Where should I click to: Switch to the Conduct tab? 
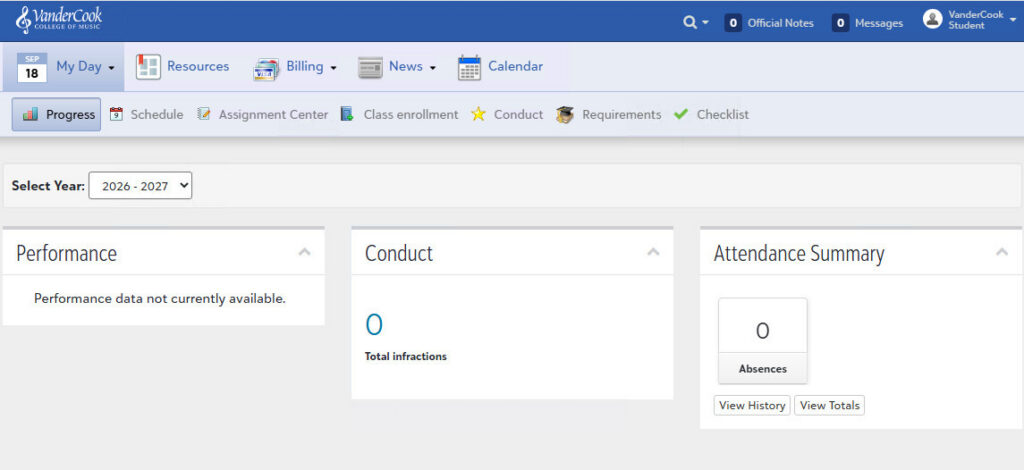(519, 115)
